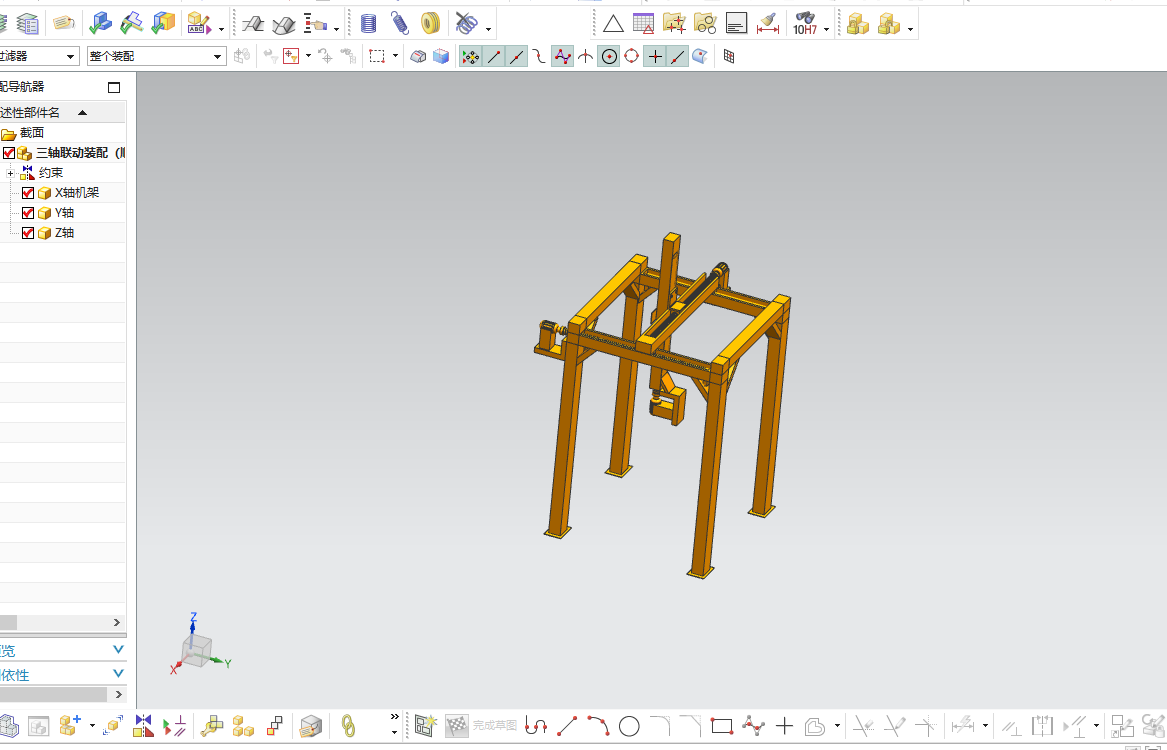This screenshot has width=1167, height=750.
Task: Click the part with ABC label pencil icon
Action: 199,24
